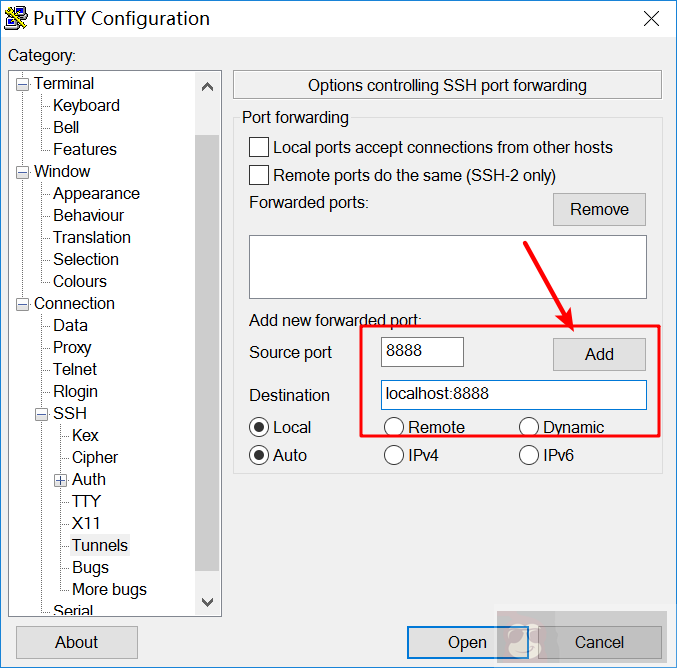This screenshot has height=668, width=677.
Task: Select the Remote radio button
Action: pyautogui.click(x=394, y=427)
